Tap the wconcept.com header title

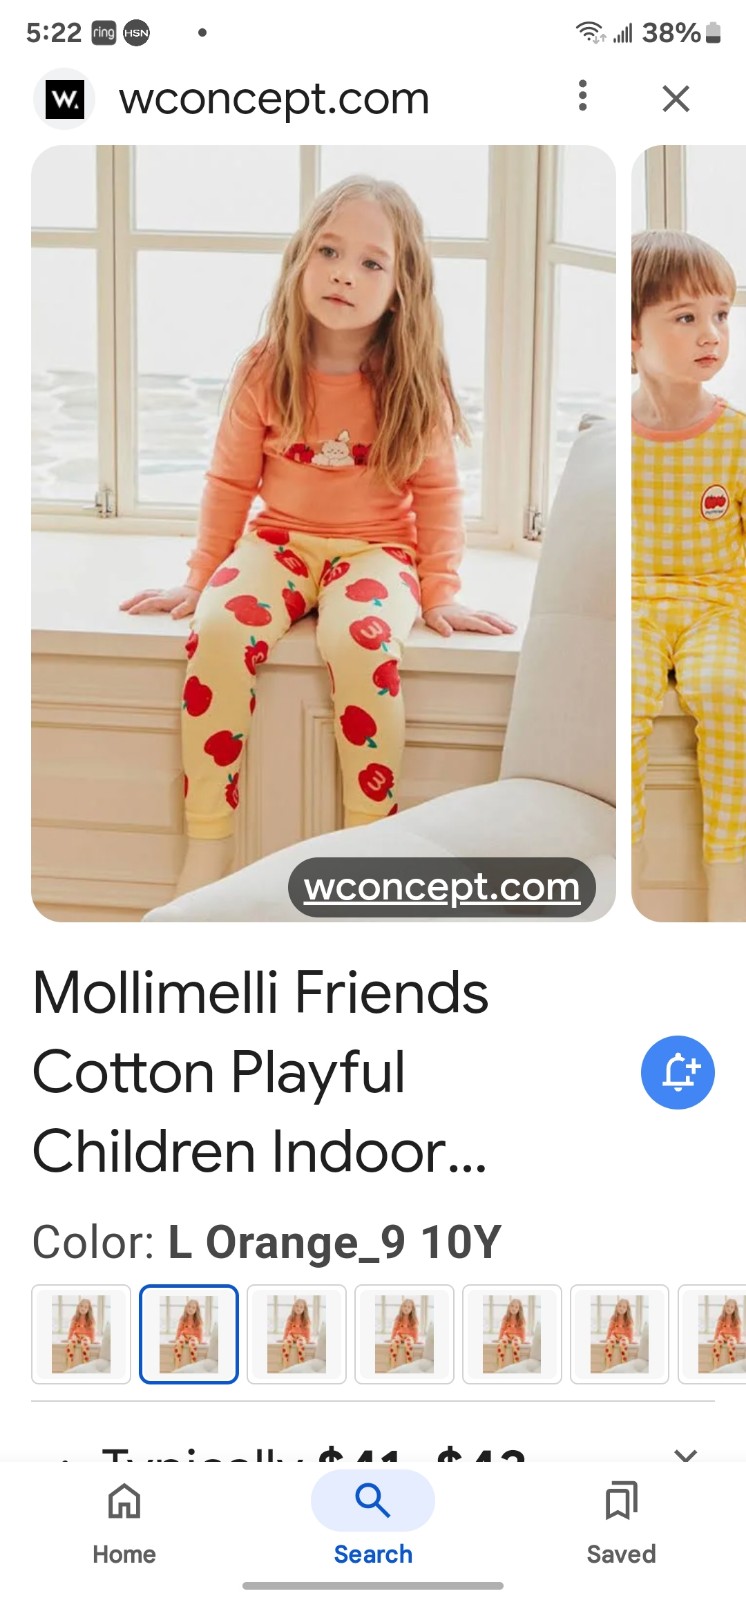(x=274, y=98)
